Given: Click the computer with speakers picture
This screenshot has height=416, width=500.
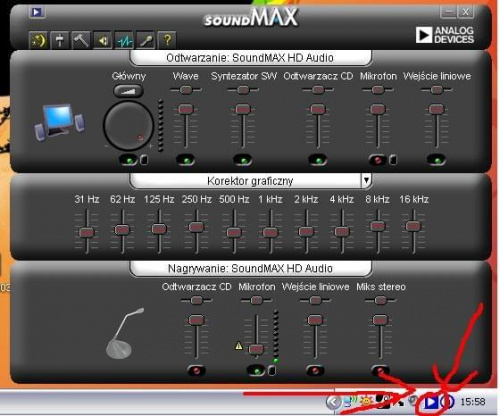Looking at the screenshot, I should (x=60, y=122).
